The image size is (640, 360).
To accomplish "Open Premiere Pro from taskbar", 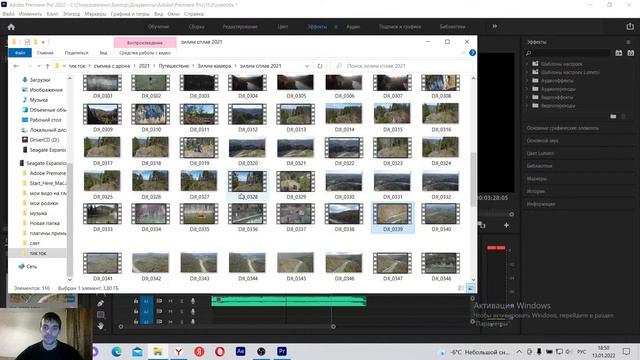I will (282, 351).
